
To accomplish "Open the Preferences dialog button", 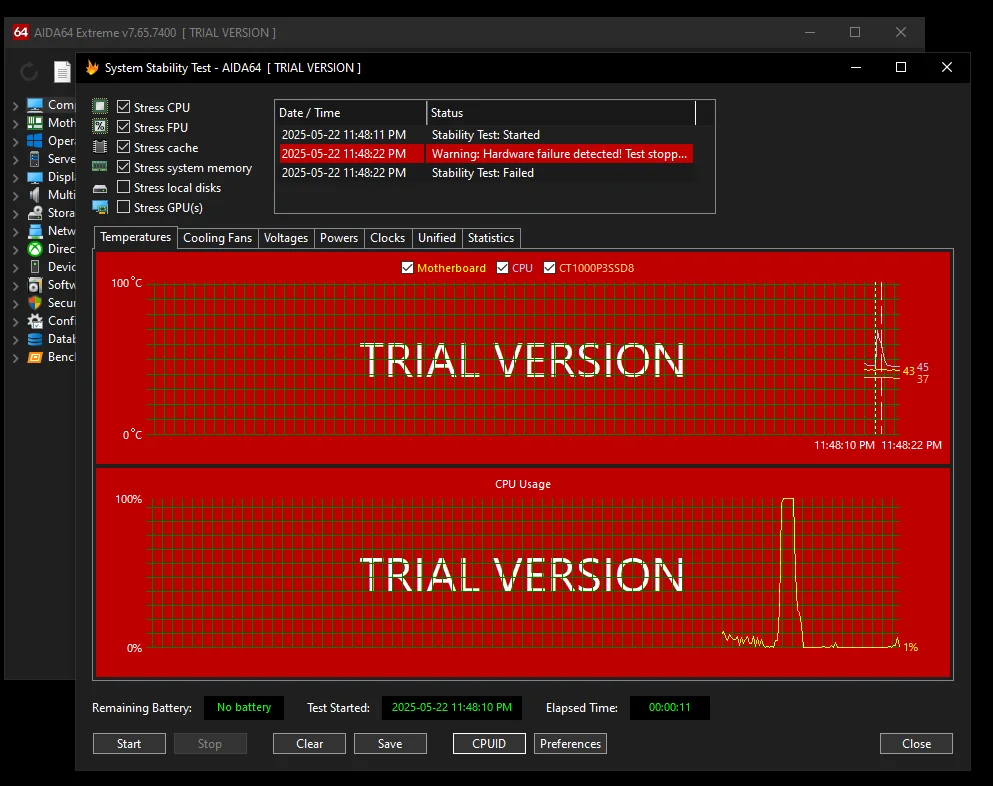I will [x=570, y=744].
